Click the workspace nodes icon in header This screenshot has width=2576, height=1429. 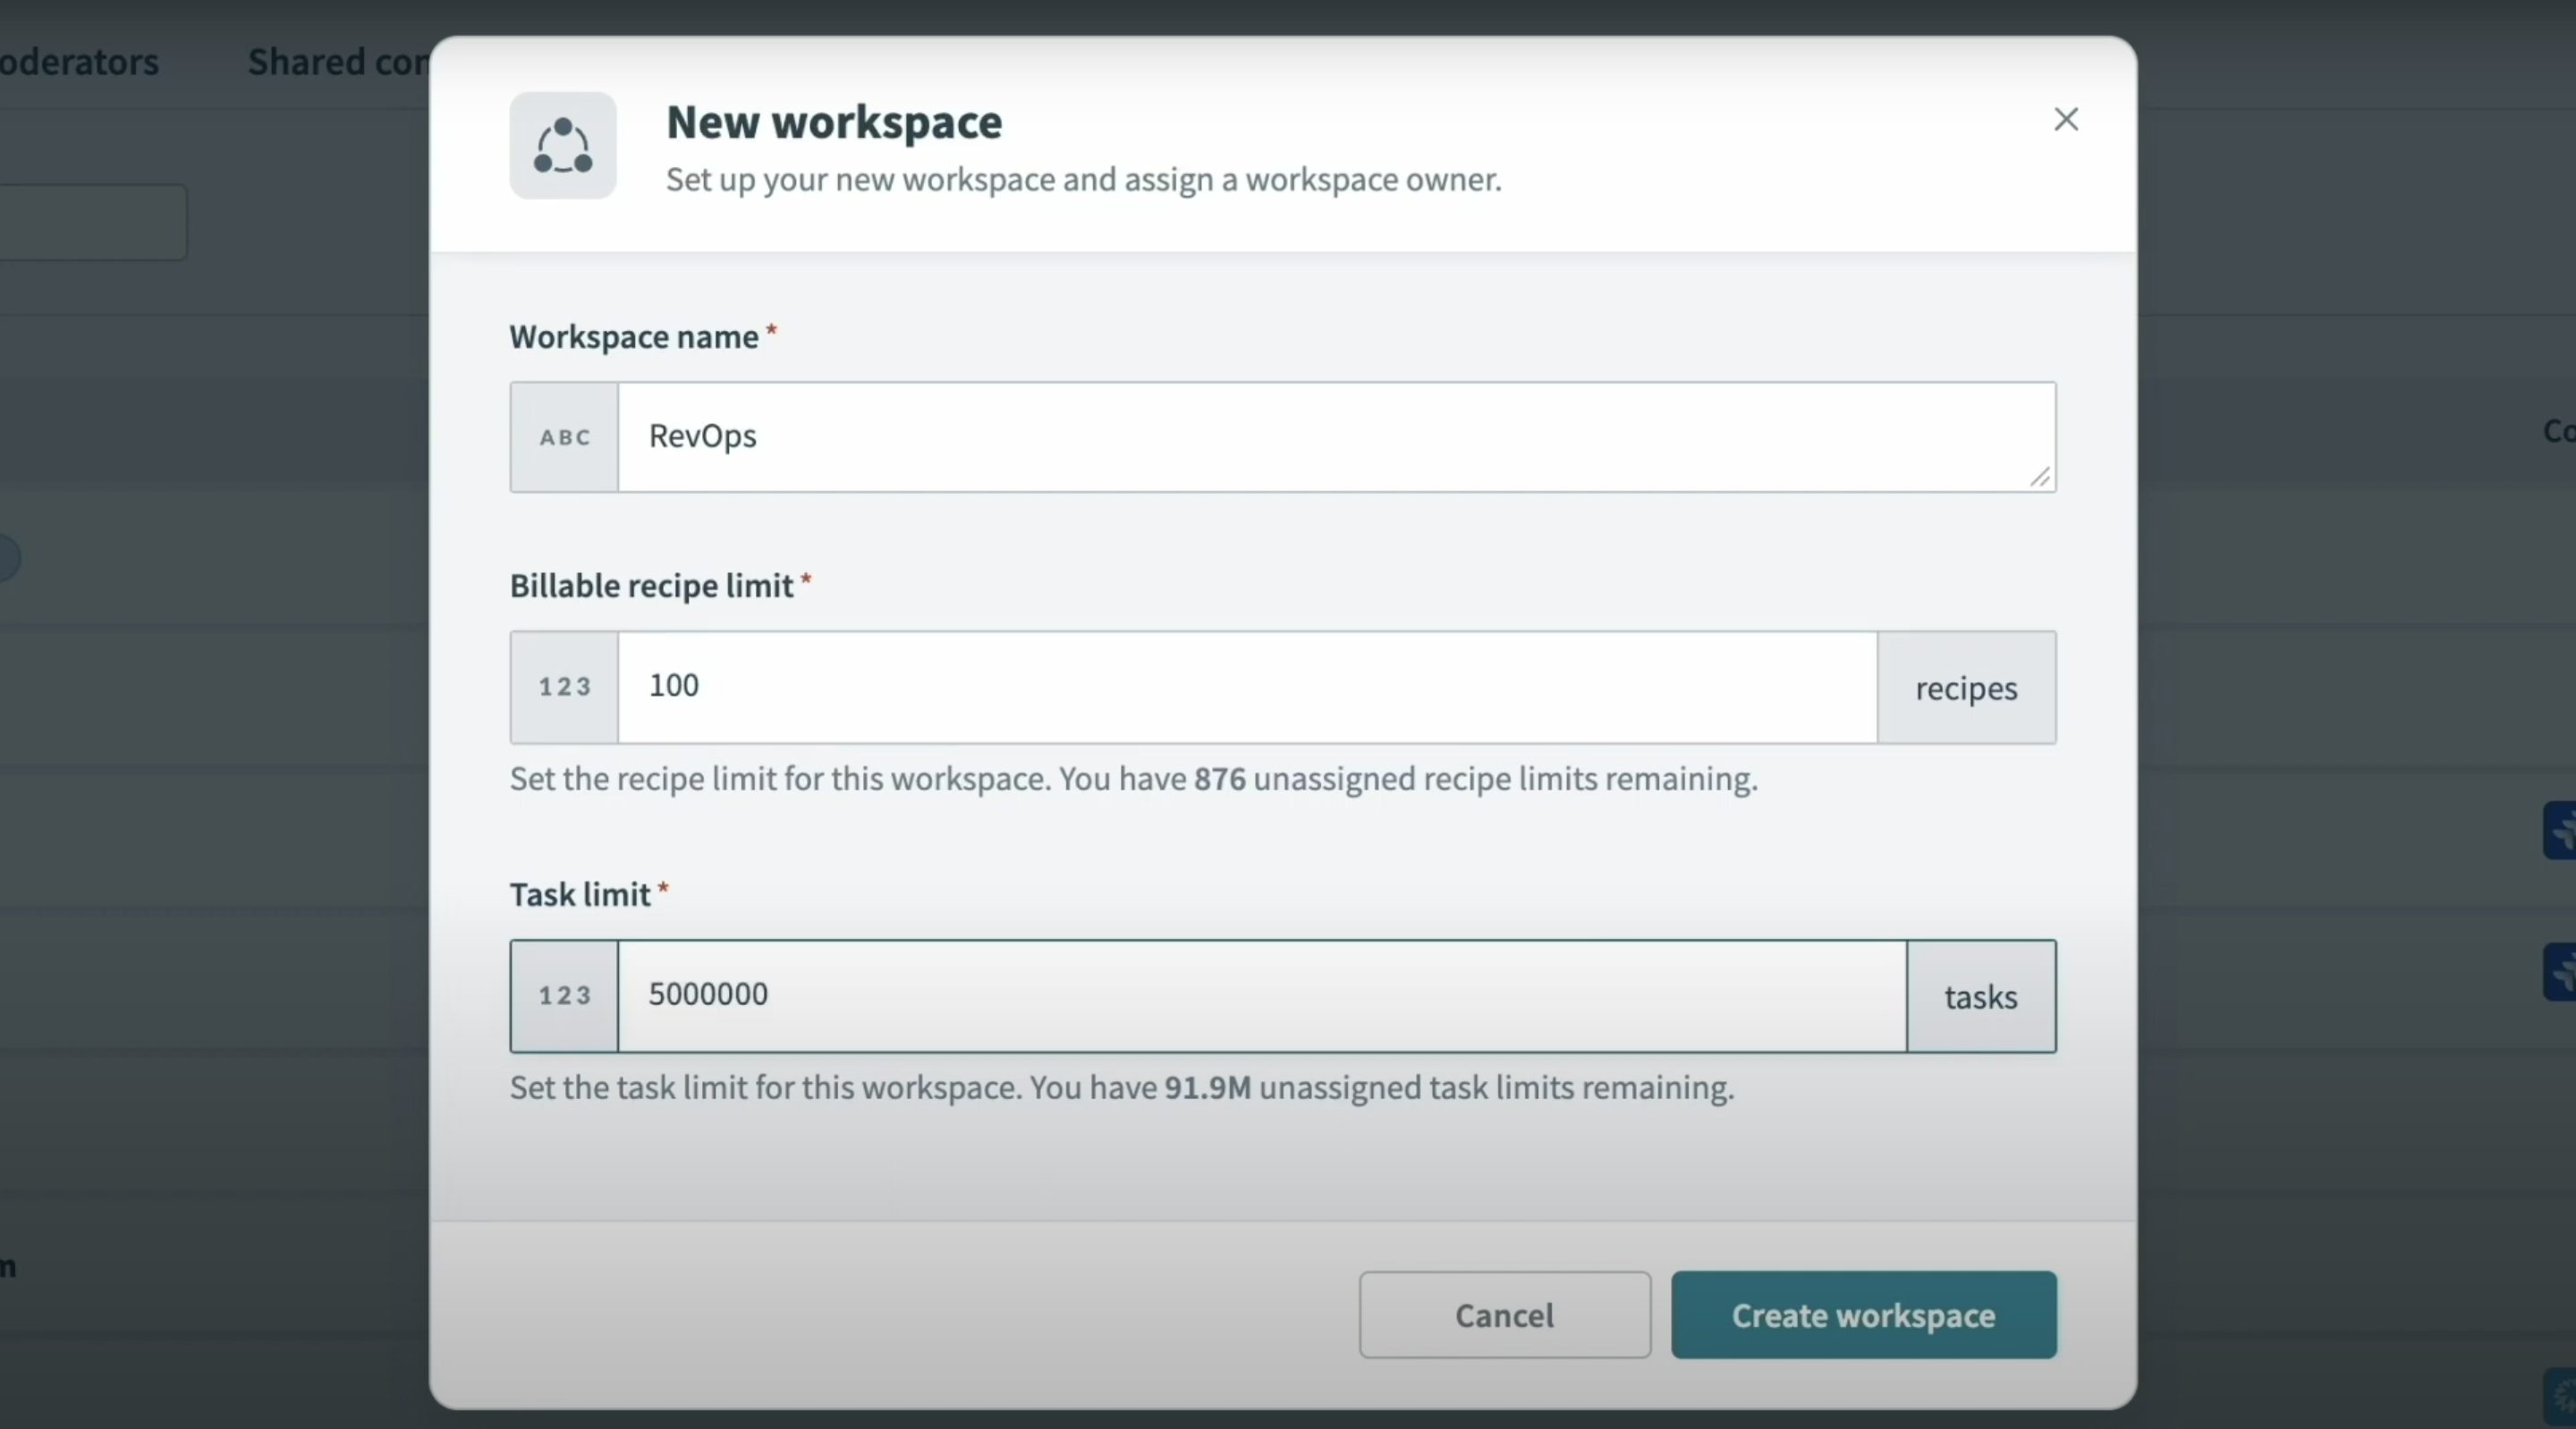(x=563, y=146)
